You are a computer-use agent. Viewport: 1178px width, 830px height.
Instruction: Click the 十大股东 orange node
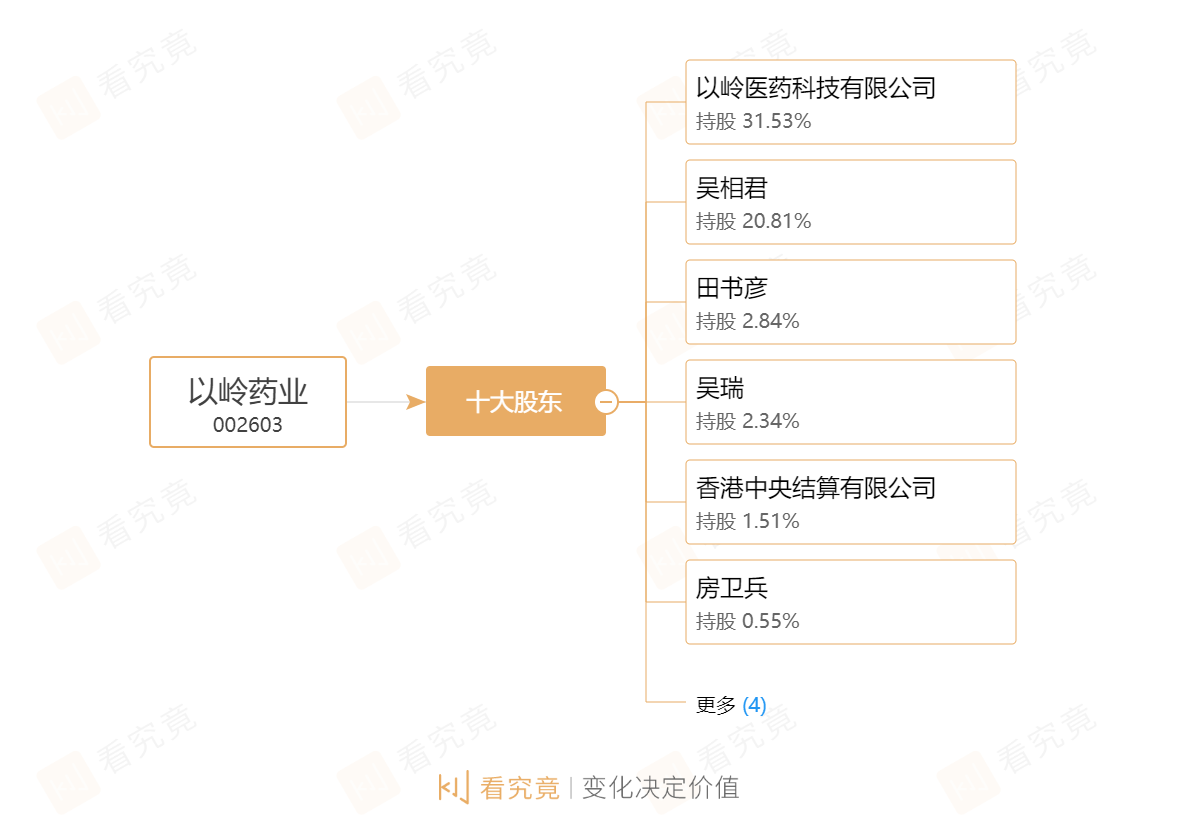(515, 401)
